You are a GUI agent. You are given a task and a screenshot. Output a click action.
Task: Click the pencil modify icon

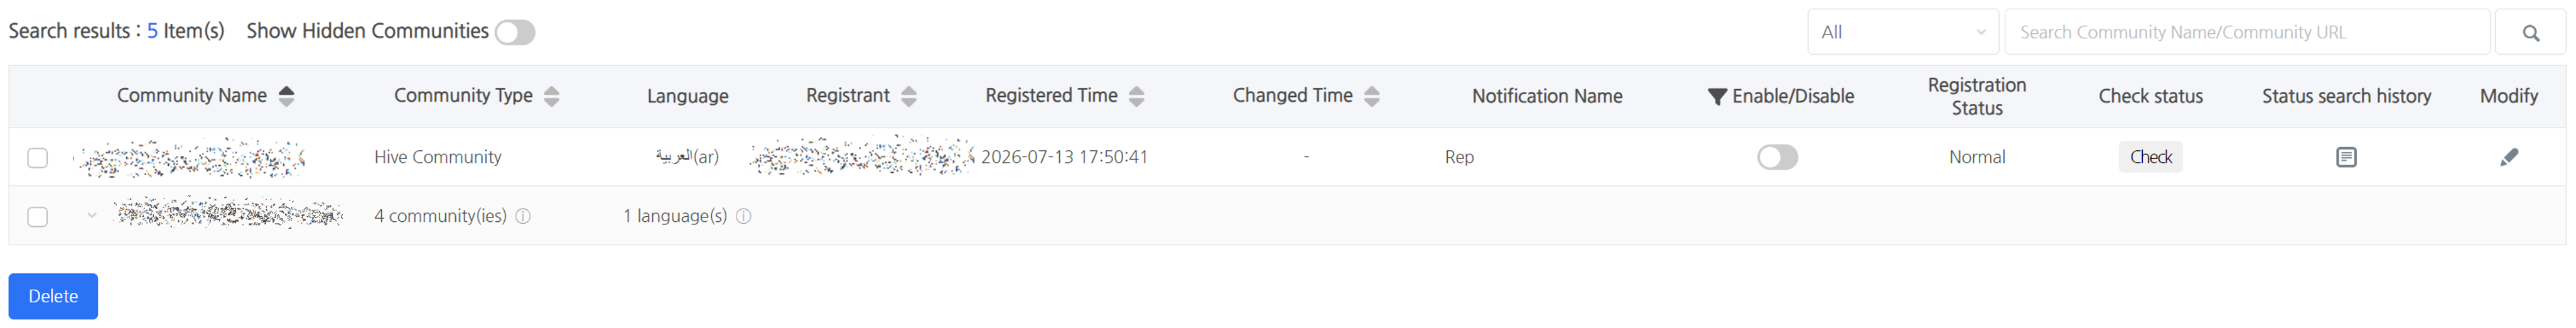(x=2508, y=157)
